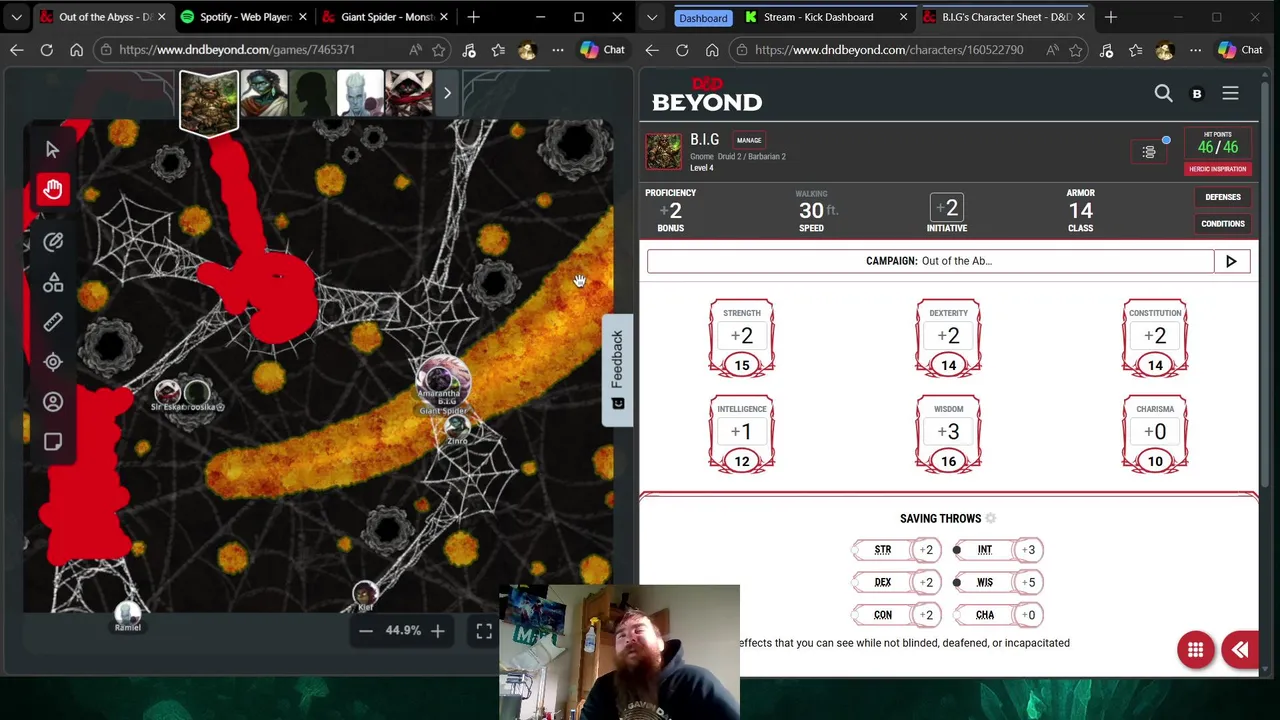Zoom out the map with minus

[366, 631]
